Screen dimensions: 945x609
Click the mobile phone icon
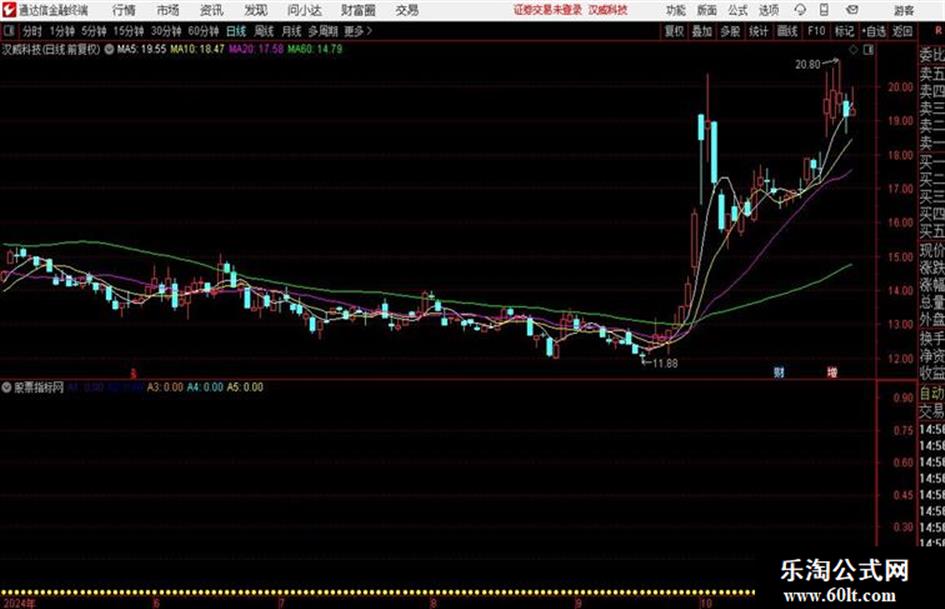tap(824, 10)
